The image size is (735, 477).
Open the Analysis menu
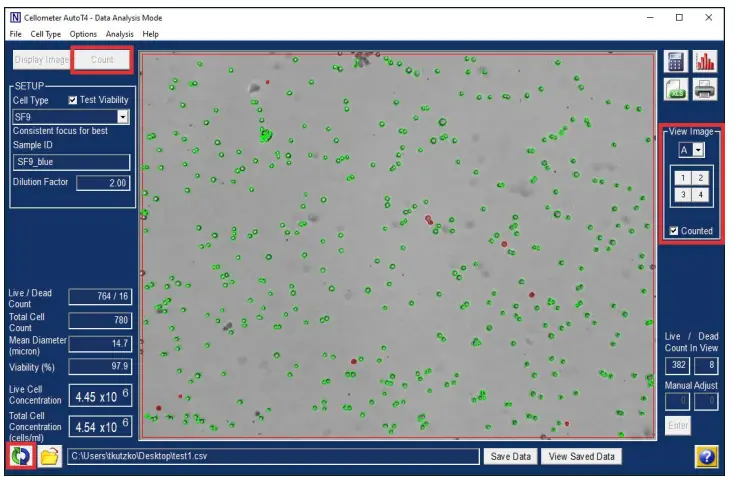(120, 34)
